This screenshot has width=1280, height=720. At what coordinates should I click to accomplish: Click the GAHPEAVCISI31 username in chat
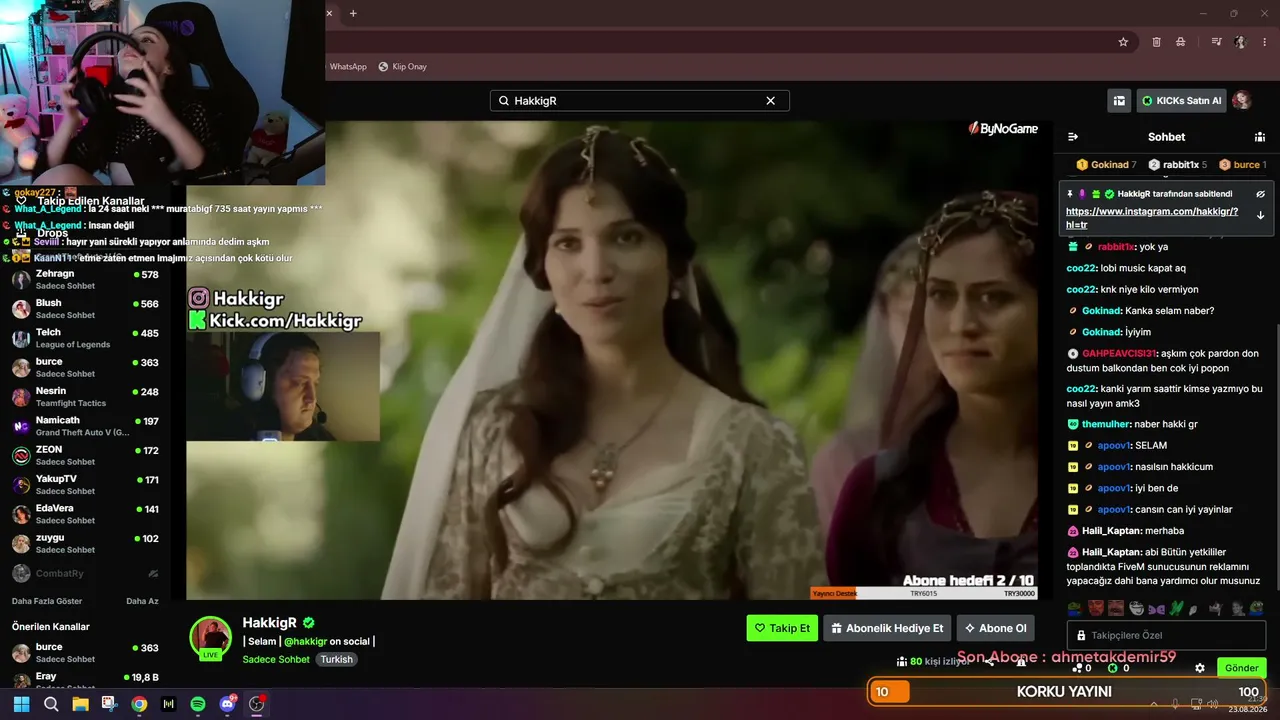[x=1119, y=354]
